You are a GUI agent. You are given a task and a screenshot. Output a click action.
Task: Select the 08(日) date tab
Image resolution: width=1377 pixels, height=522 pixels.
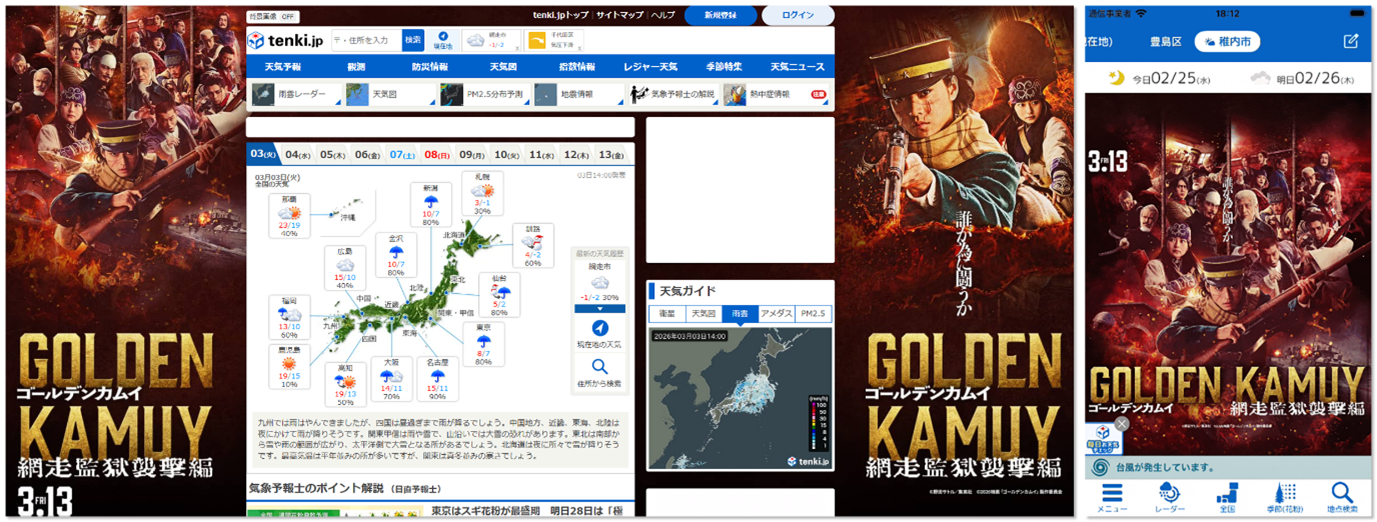pyautogui.click(x=437, y=155)
